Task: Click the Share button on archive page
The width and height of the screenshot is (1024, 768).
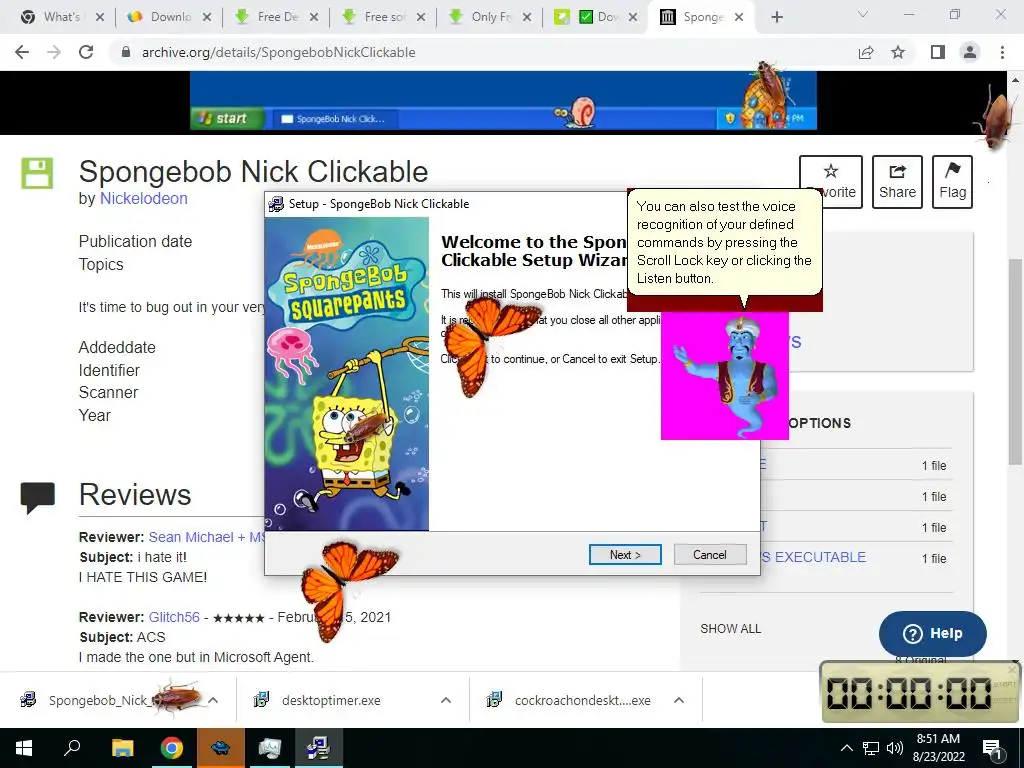Action: (x=897, y=182)
